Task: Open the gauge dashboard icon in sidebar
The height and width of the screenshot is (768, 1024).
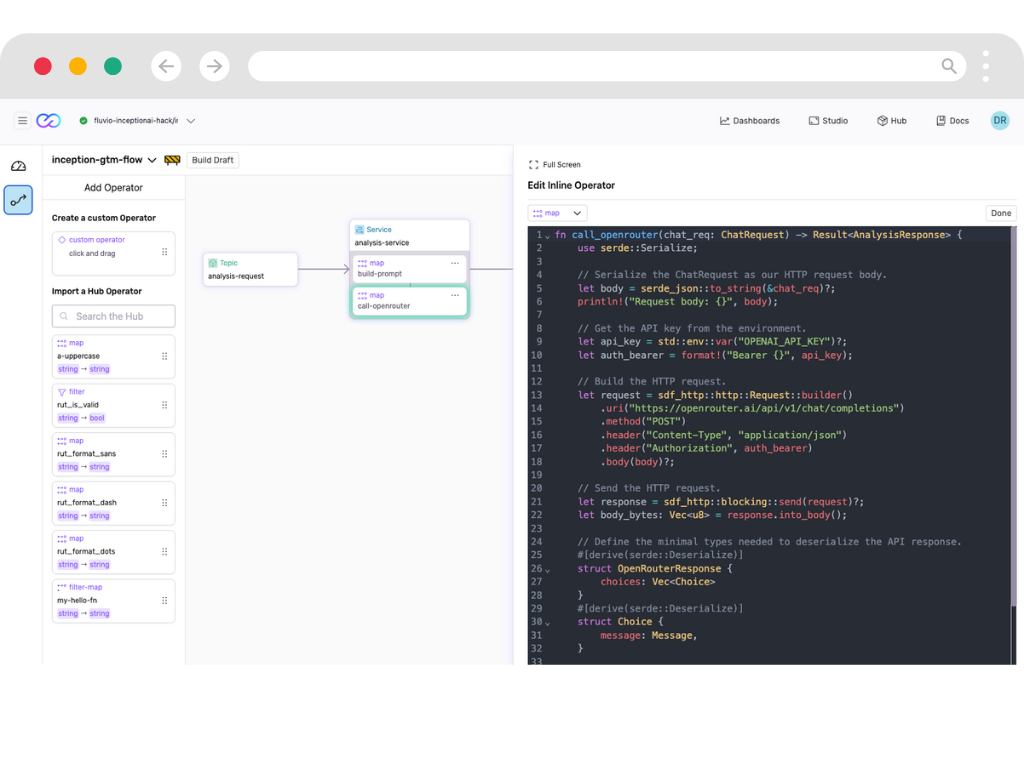Action: pos(18,166)
